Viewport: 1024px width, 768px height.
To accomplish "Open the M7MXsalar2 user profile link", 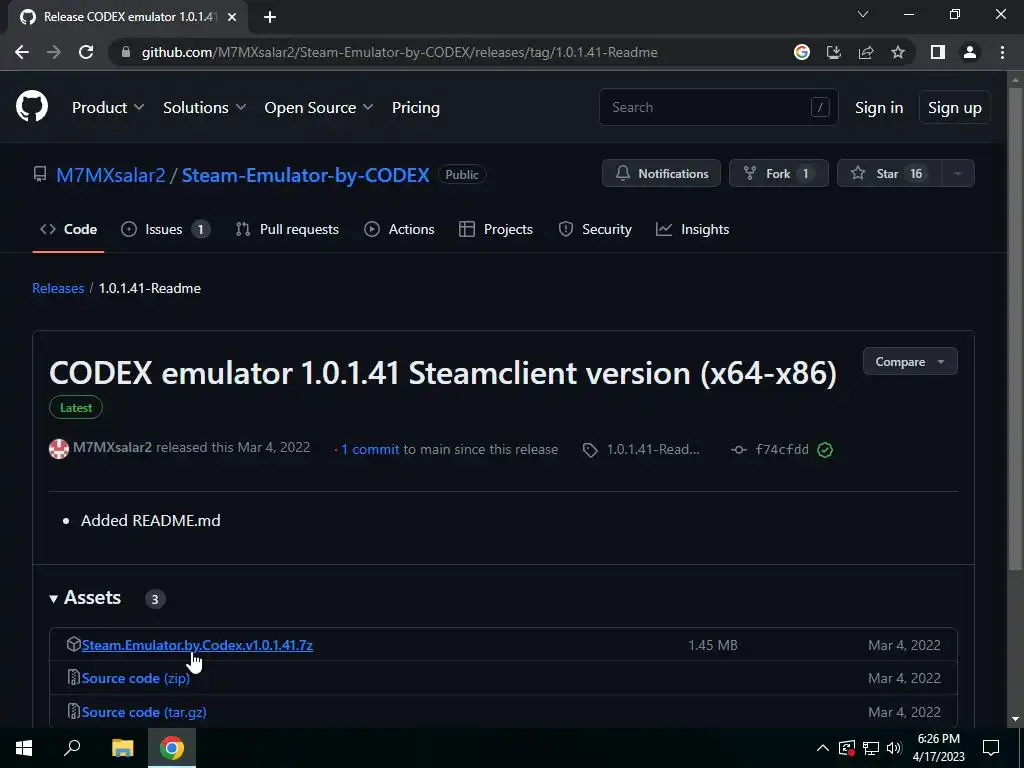I will point(110,175).
